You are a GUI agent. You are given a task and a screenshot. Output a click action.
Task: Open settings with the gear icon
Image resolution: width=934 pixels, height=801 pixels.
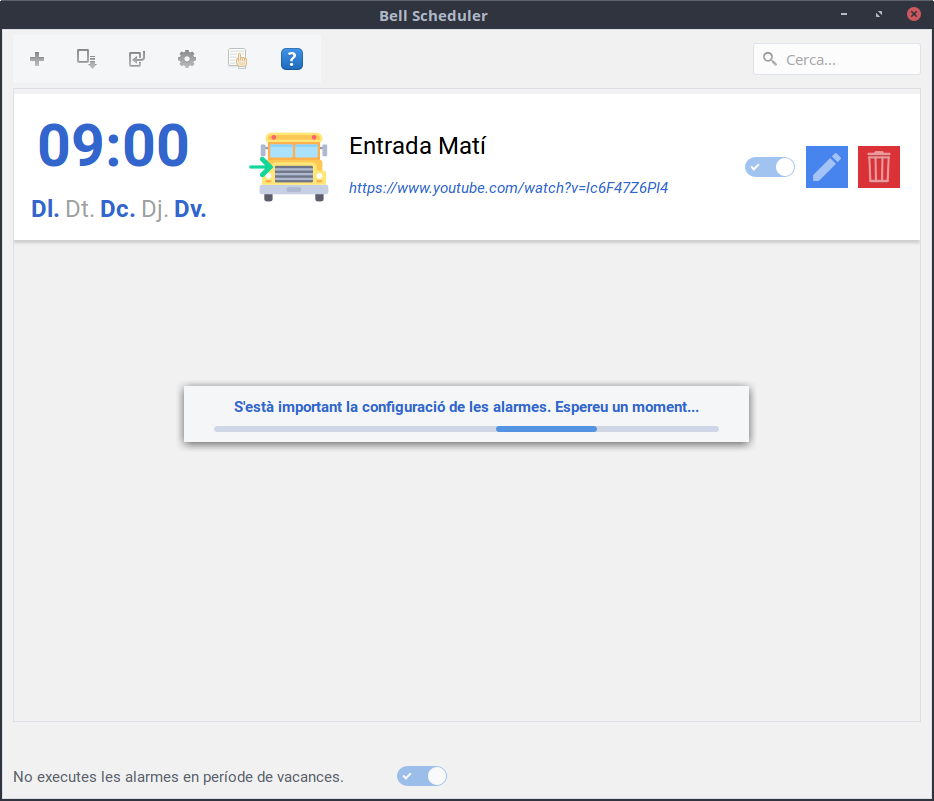[x=187, y=59]
